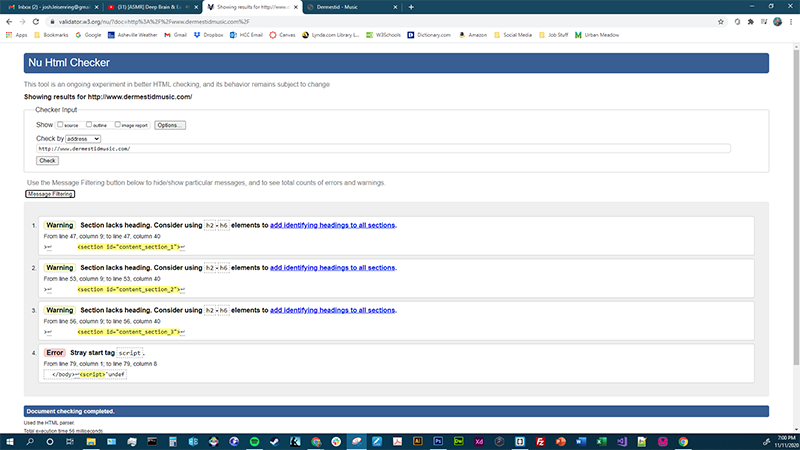Open the Asheville Weather bookmark

132,35
